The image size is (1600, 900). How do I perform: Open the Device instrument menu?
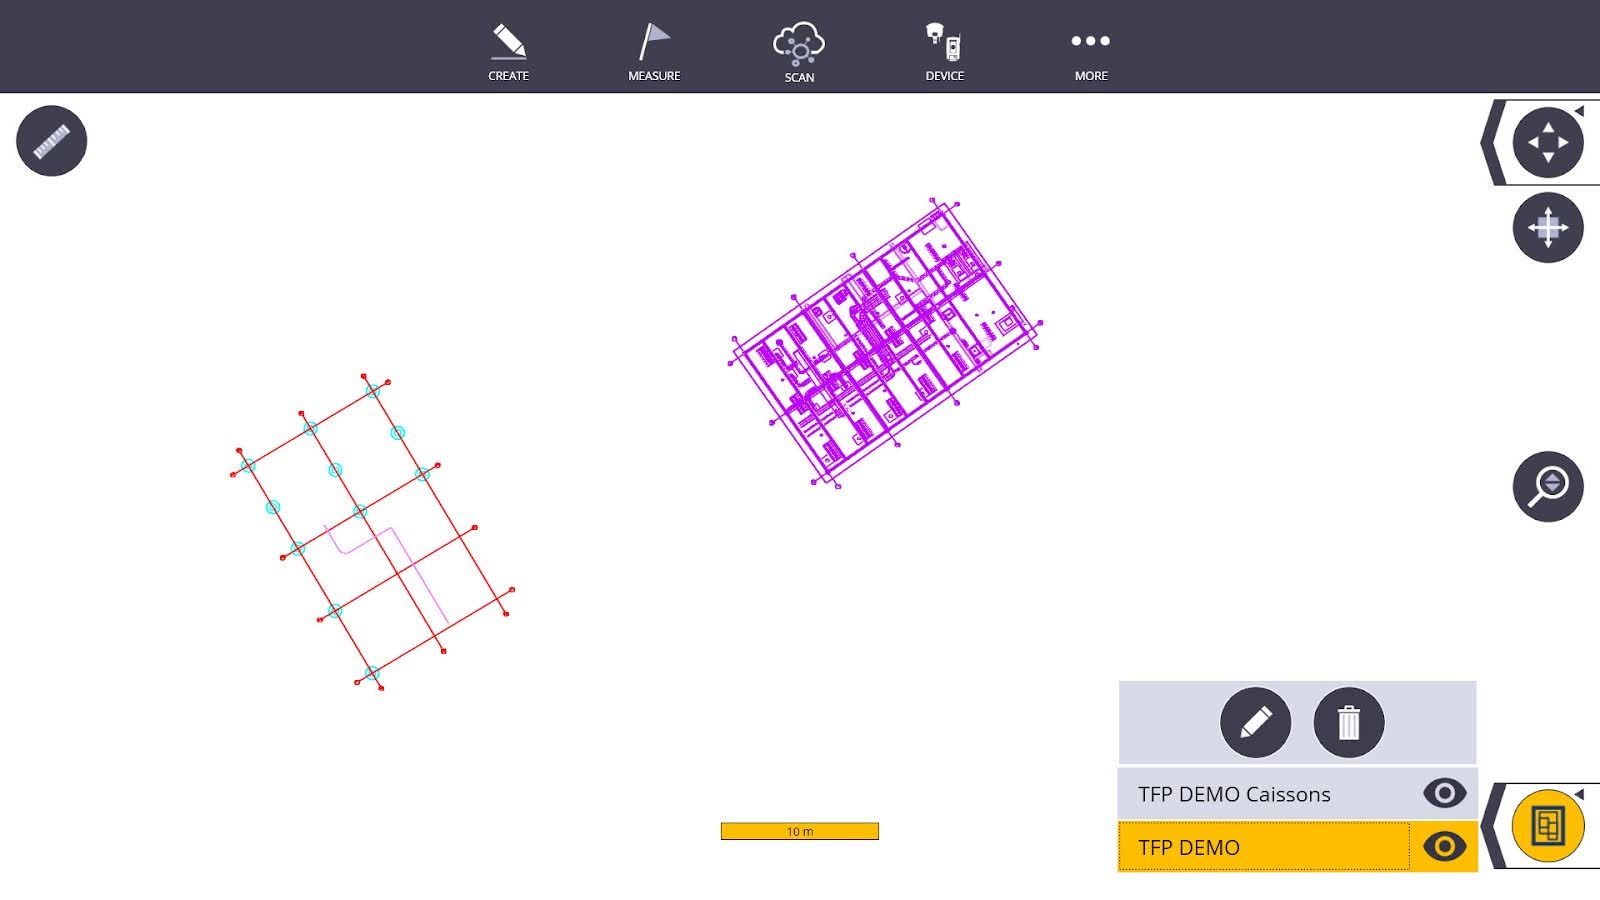(x=944, y=52)
